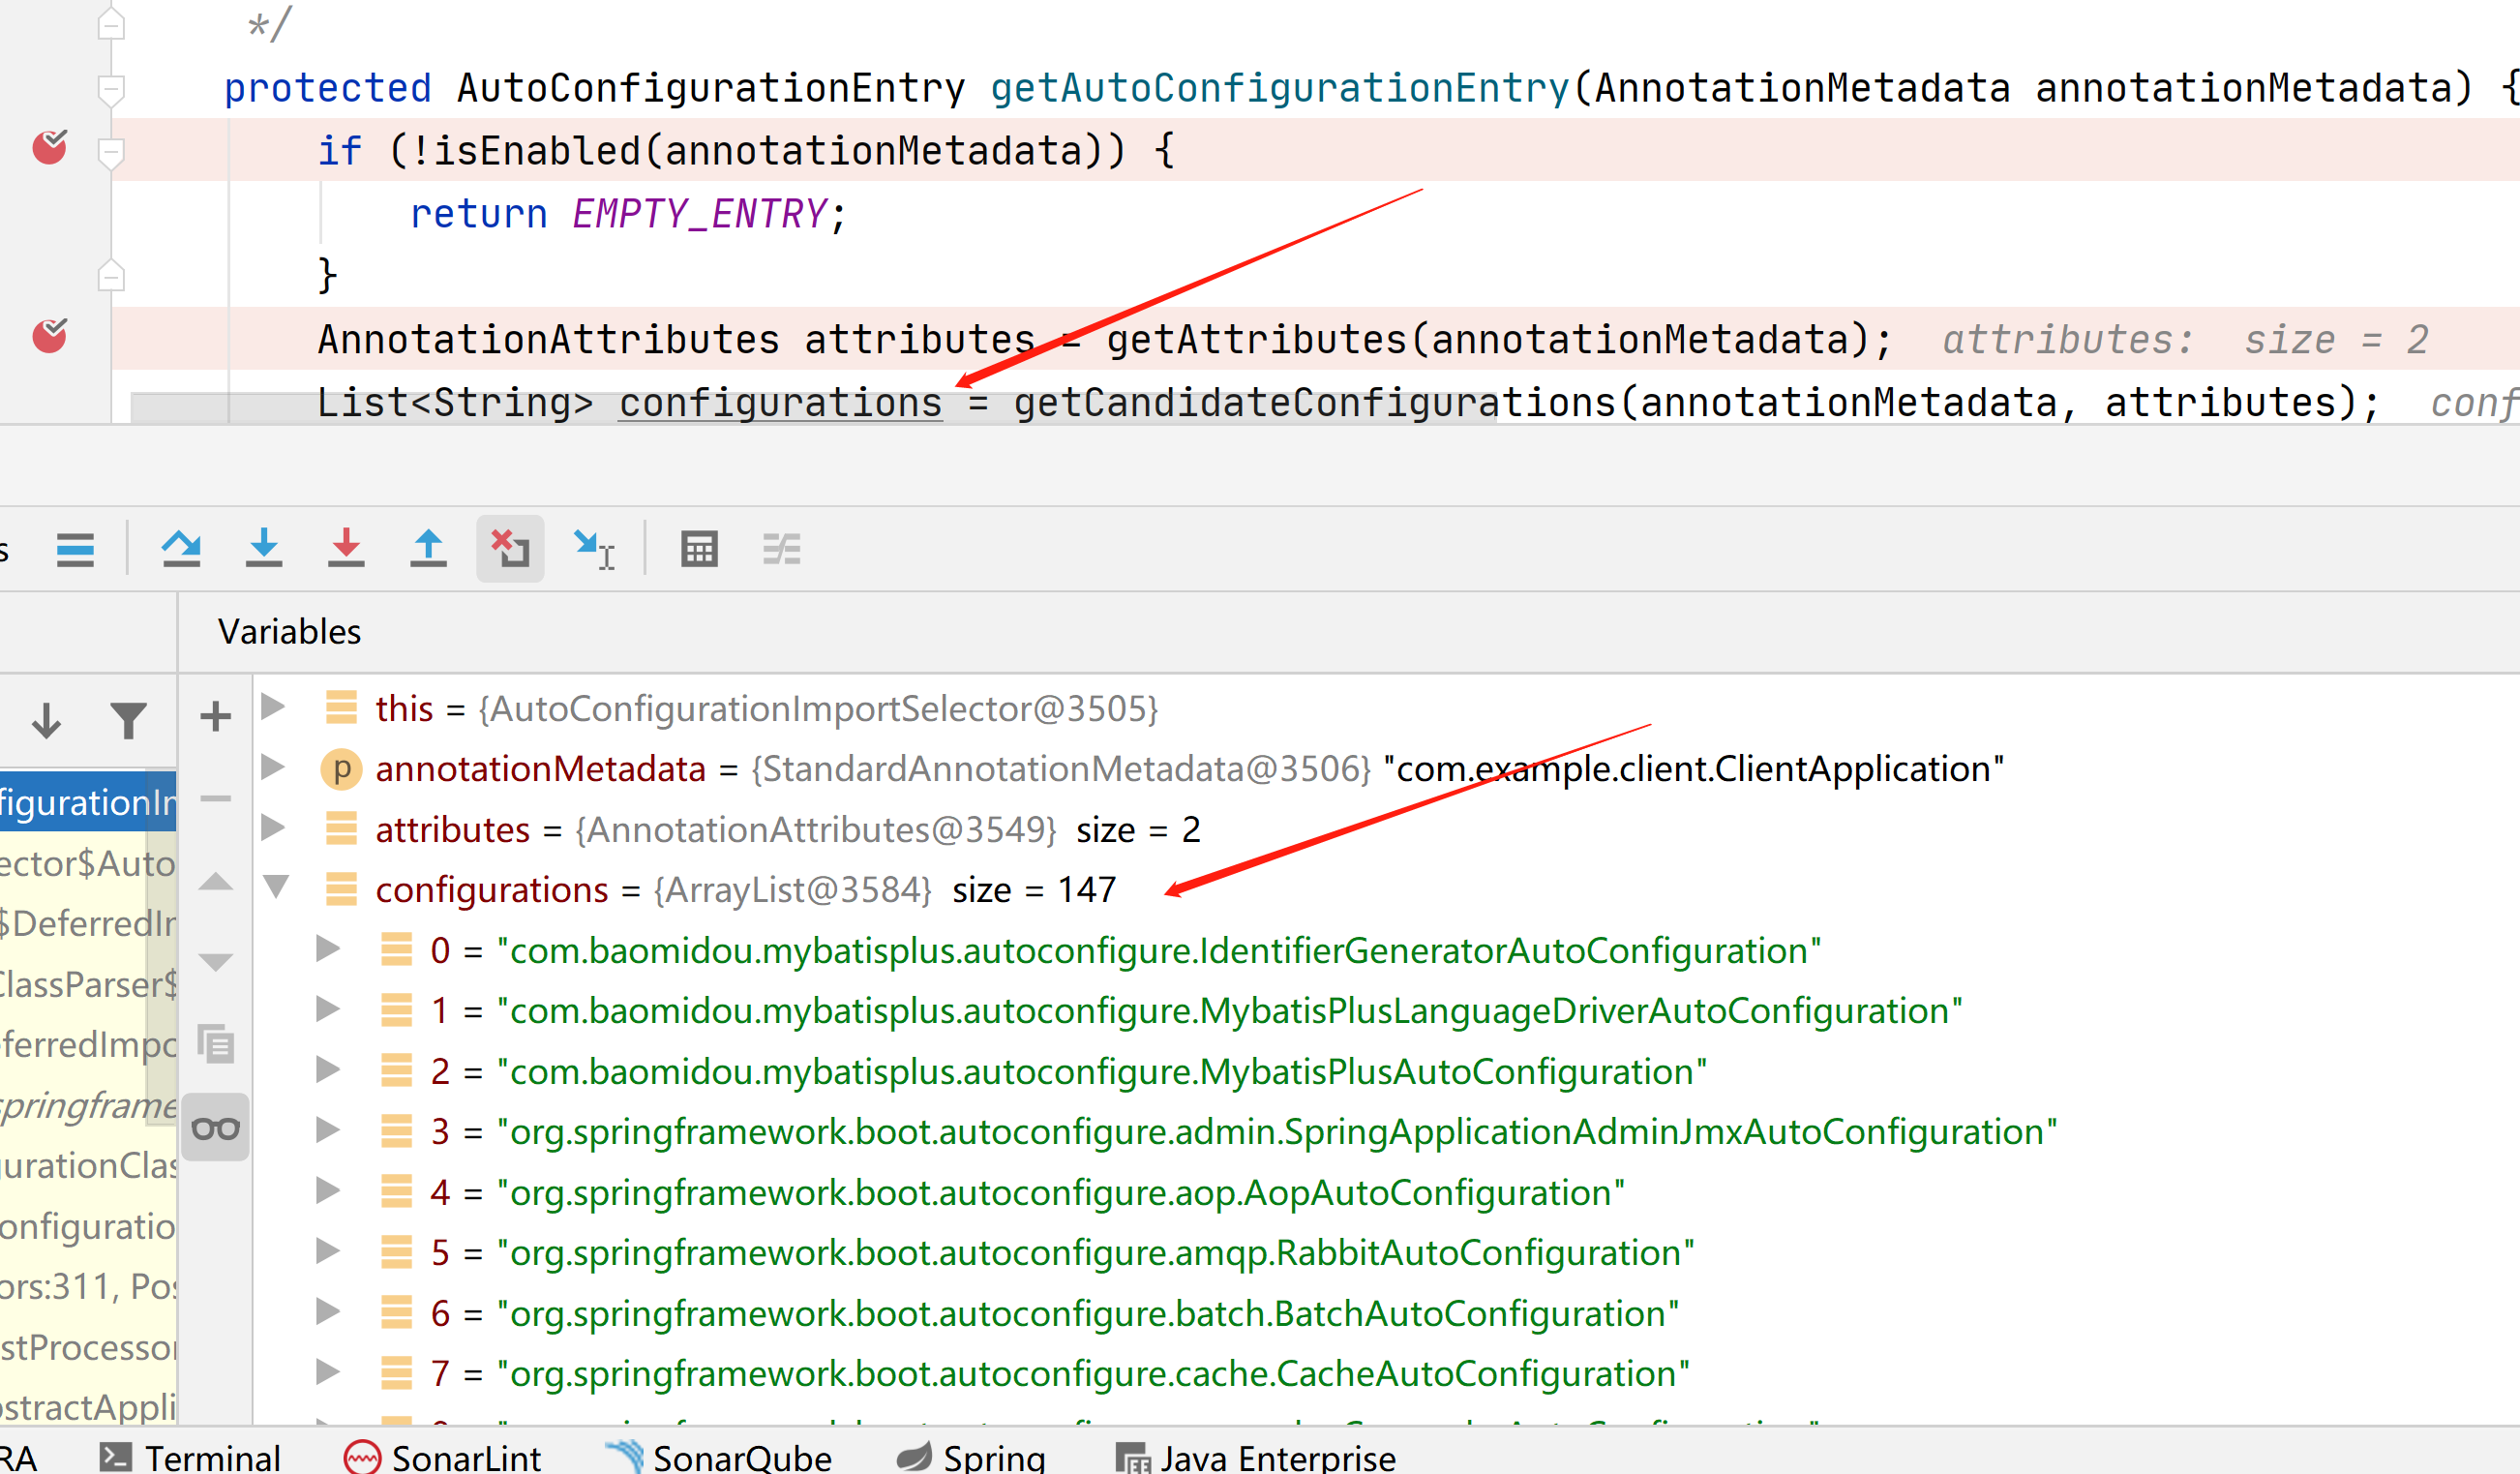
Task: Select the annotationMetadata variable row
Action: (x=540, y=769)
